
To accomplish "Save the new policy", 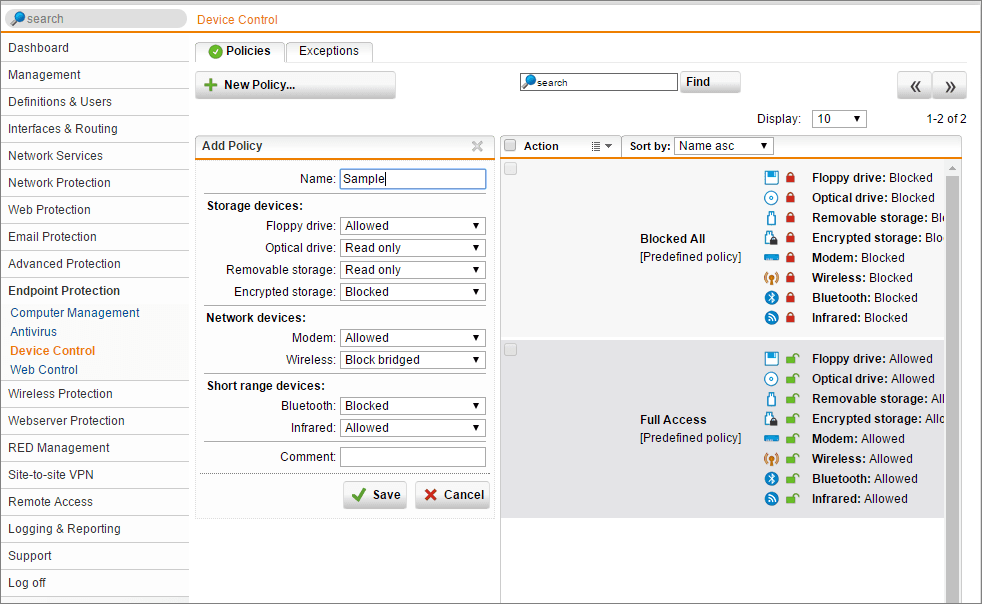I will pyautogui.click(x=375, y=494).
